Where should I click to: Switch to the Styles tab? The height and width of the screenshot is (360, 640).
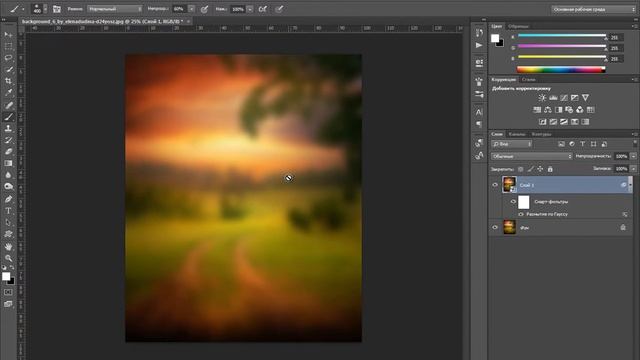pyautogui.click(x=529, y=80)
